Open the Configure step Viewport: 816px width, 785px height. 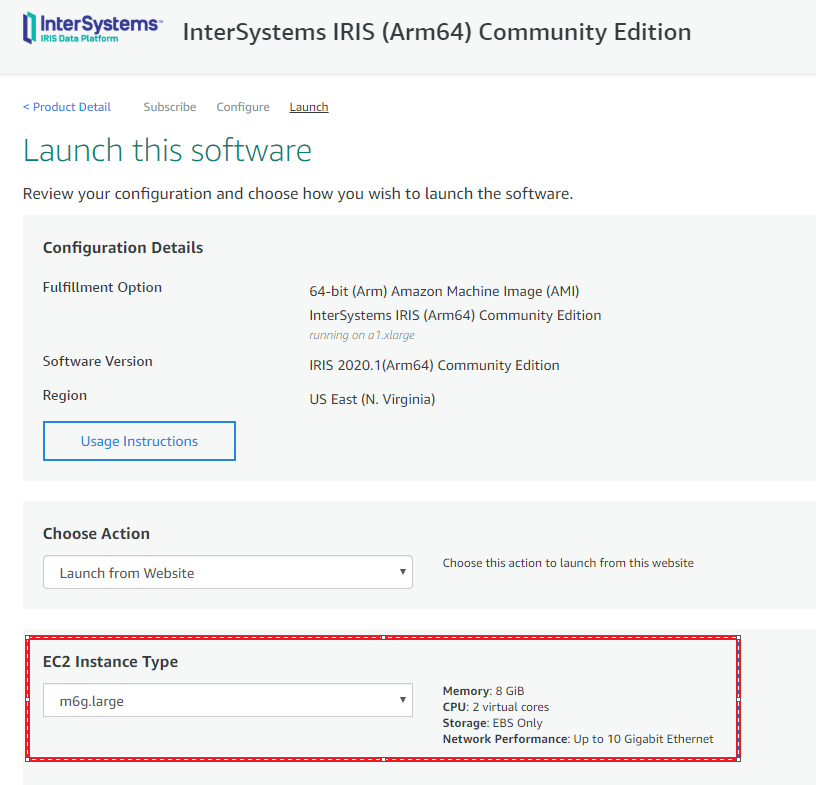tap(243, 107)
